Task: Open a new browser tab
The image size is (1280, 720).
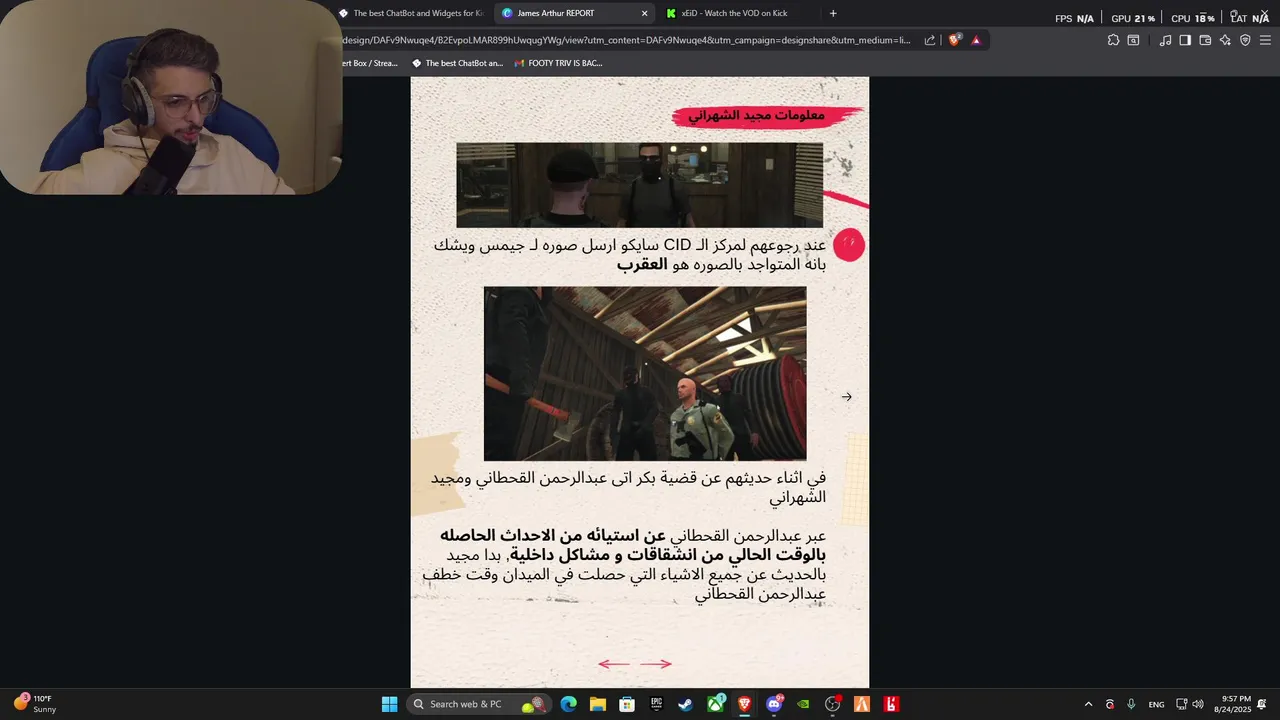Action: 833,13
